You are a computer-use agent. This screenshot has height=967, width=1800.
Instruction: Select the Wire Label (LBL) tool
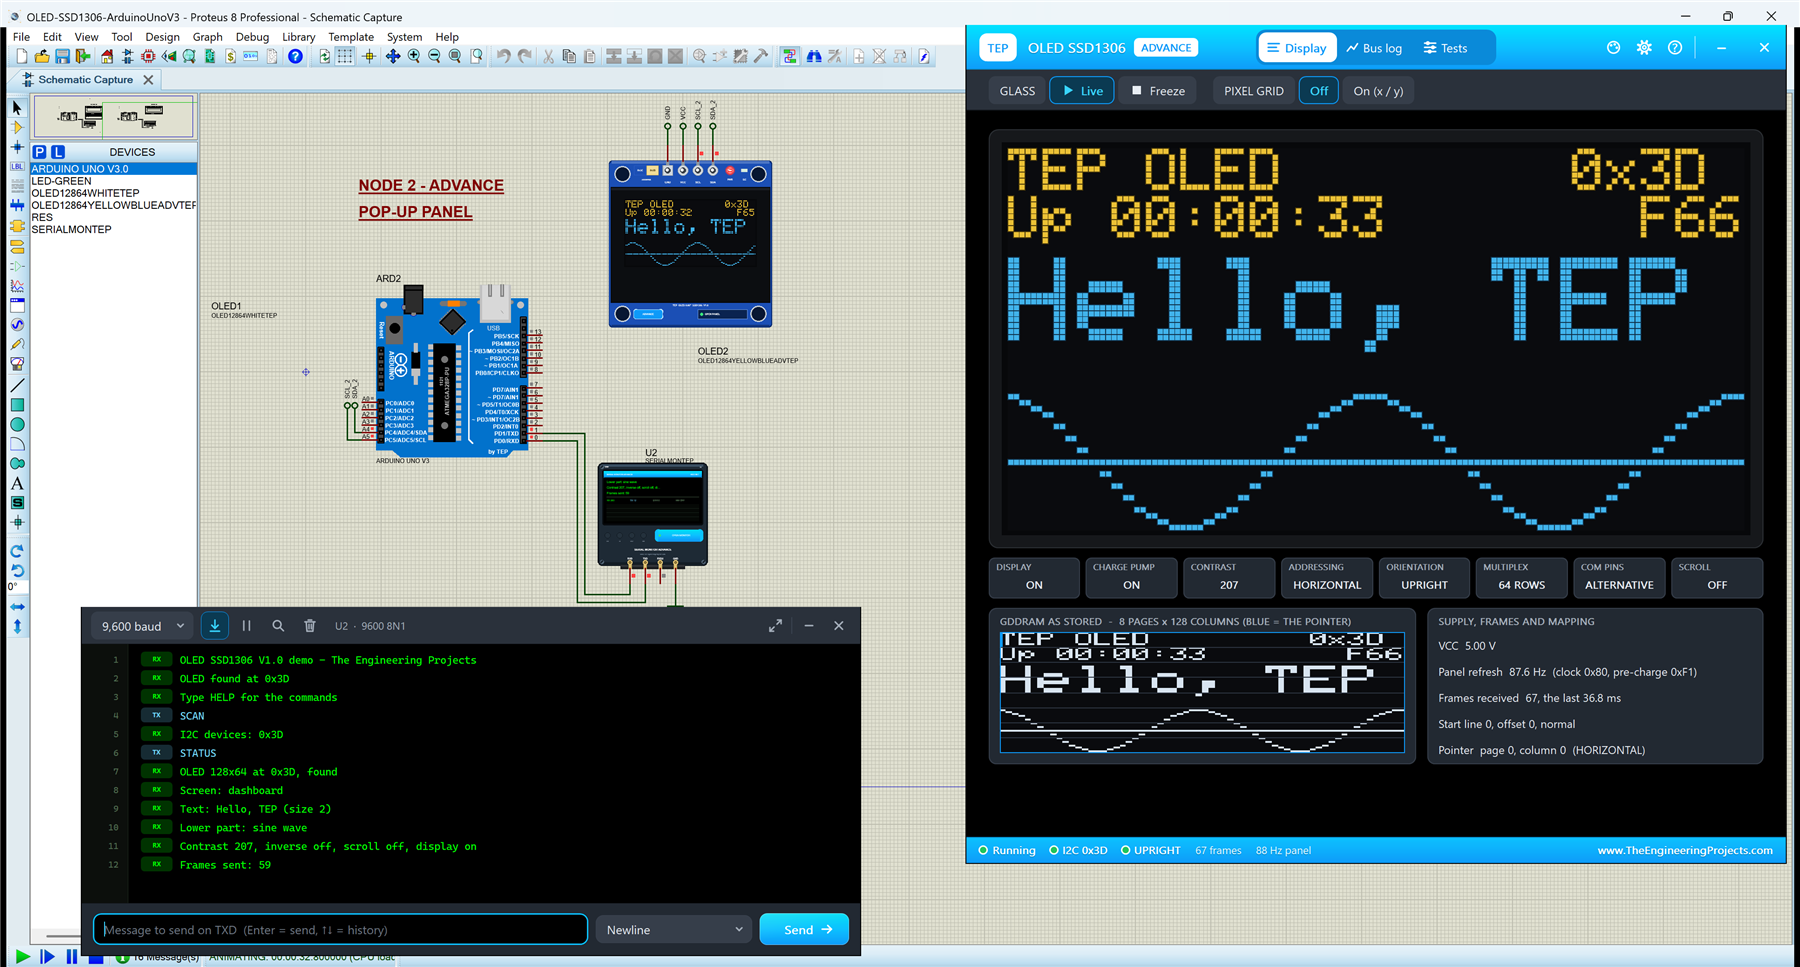click(17, 166)
